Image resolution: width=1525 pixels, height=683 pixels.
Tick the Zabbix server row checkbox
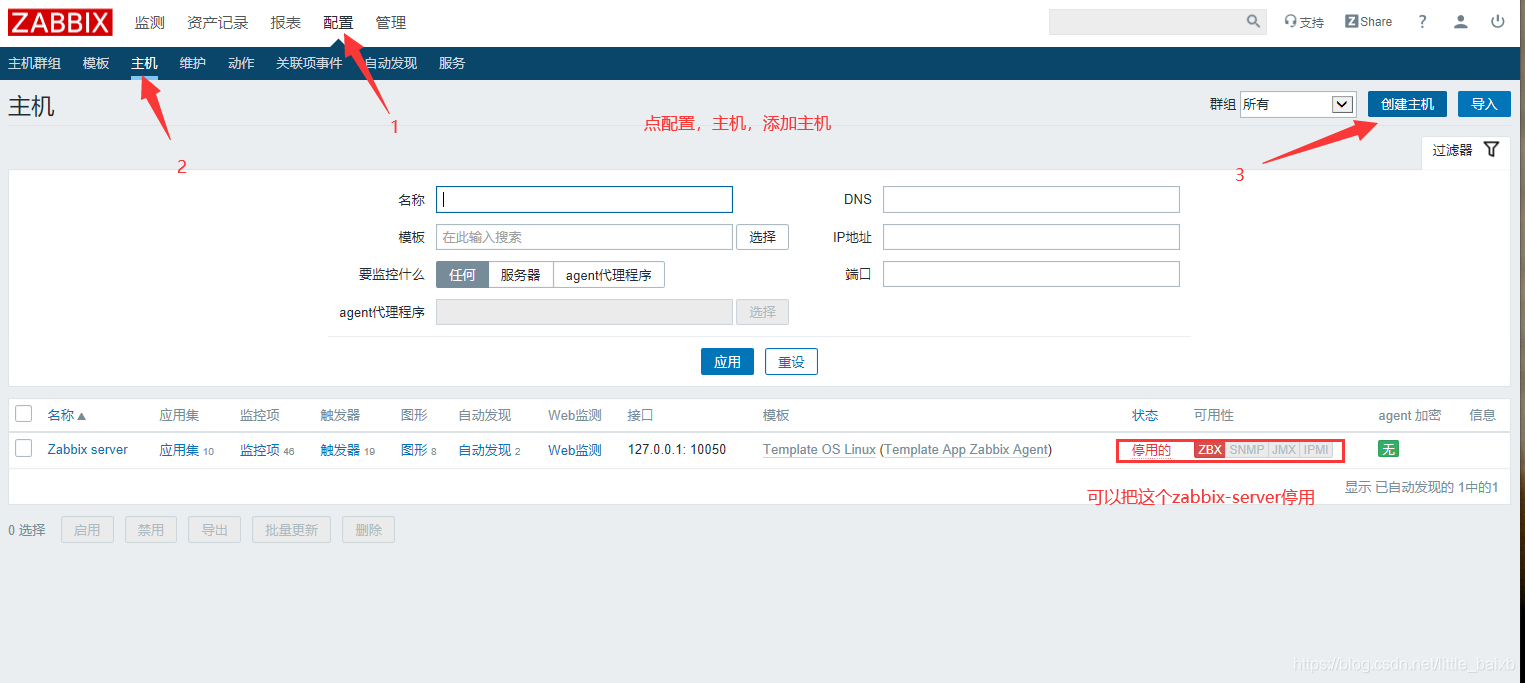coord(24,449)
